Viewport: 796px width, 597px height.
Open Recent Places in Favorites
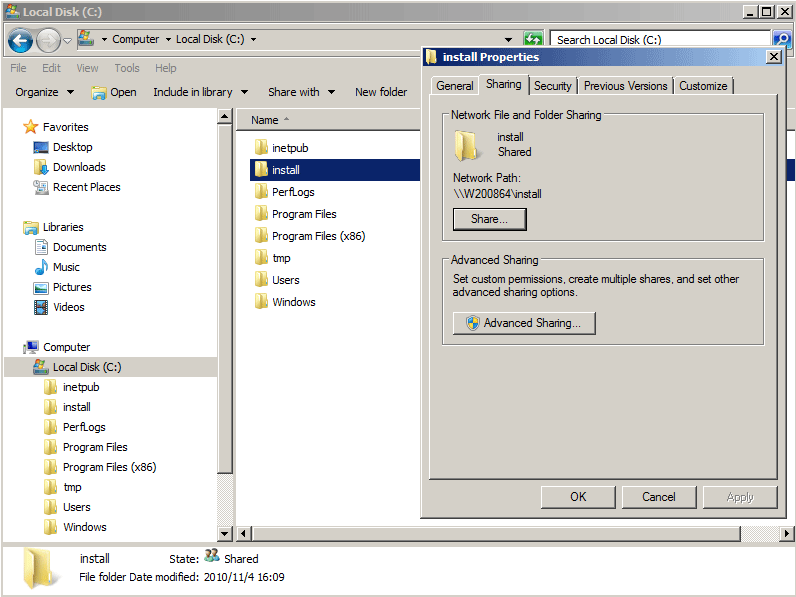[77, 187]
